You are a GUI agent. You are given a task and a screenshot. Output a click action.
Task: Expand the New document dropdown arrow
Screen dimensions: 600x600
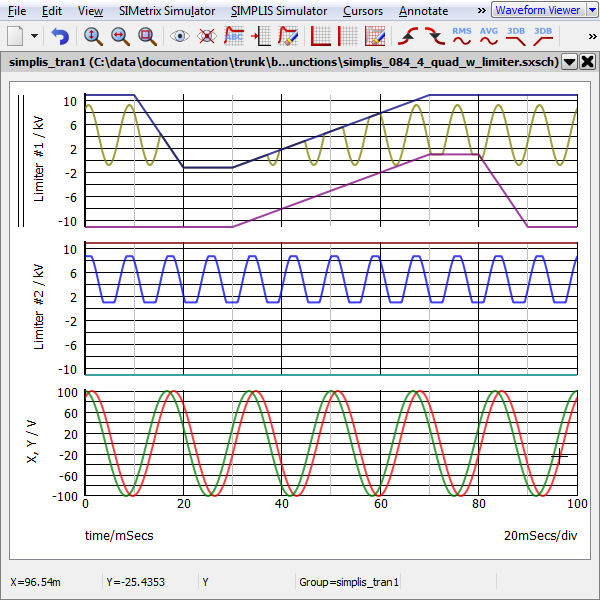35,36
